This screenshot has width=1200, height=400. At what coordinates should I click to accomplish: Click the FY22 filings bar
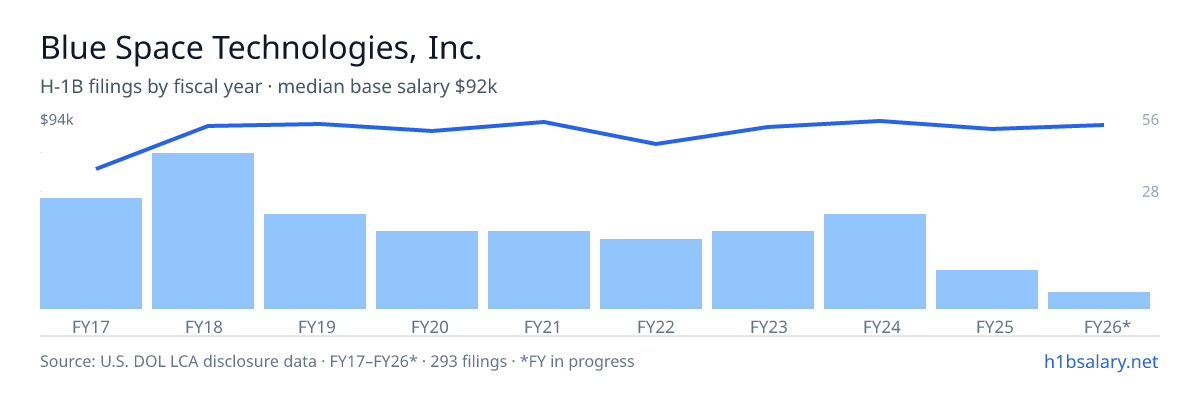(x=651, y=274)
